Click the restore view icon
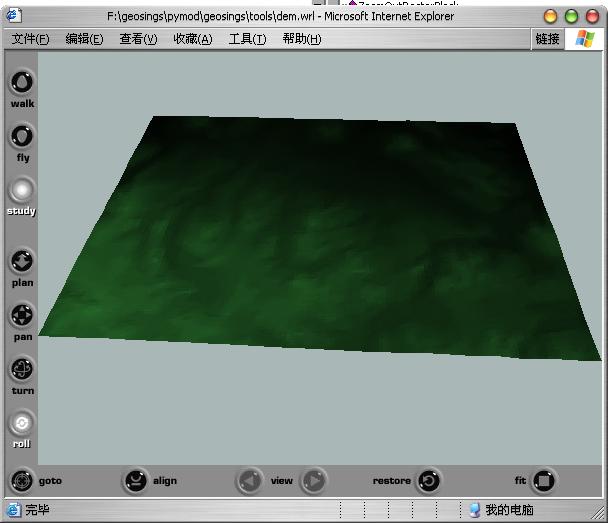This screenshot has width=608, height=523. (x=428, y=481)
